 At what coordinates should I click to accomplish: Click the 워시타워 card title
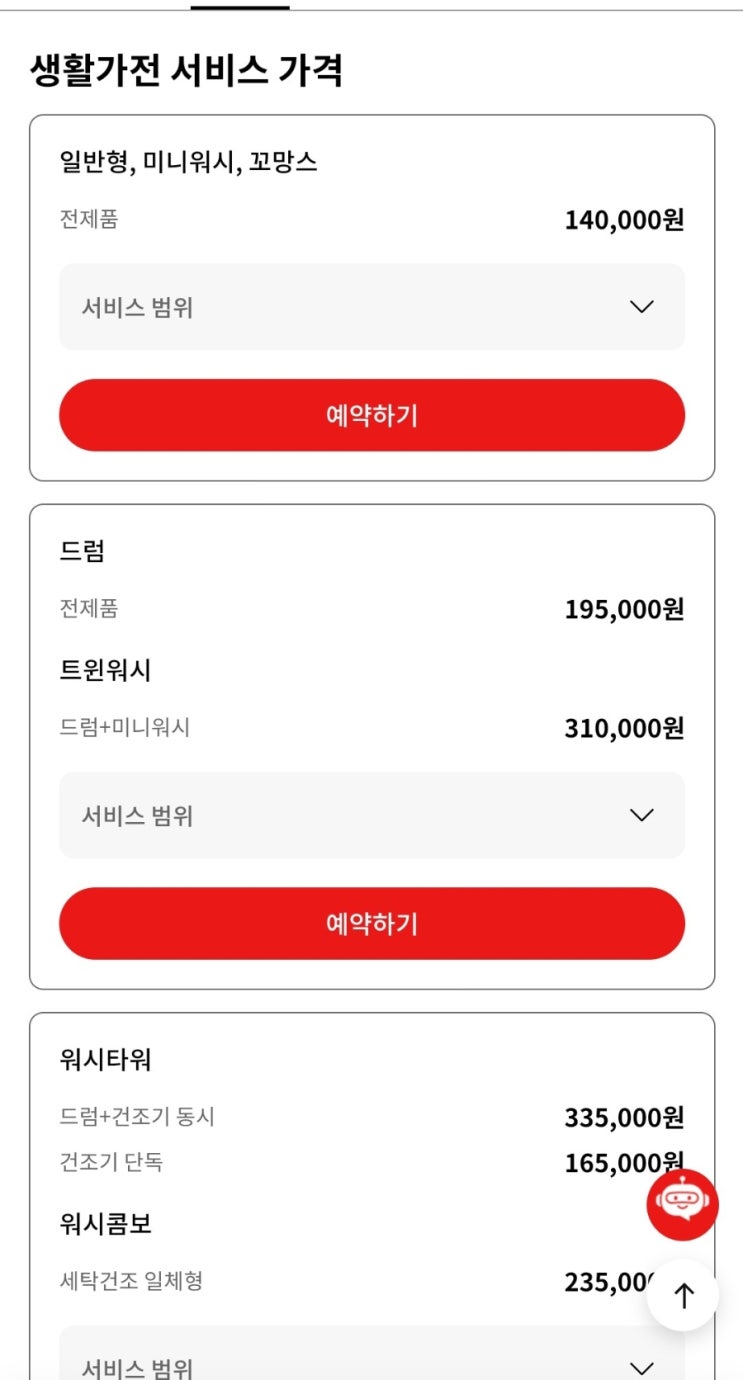(x=105, y=1059)
